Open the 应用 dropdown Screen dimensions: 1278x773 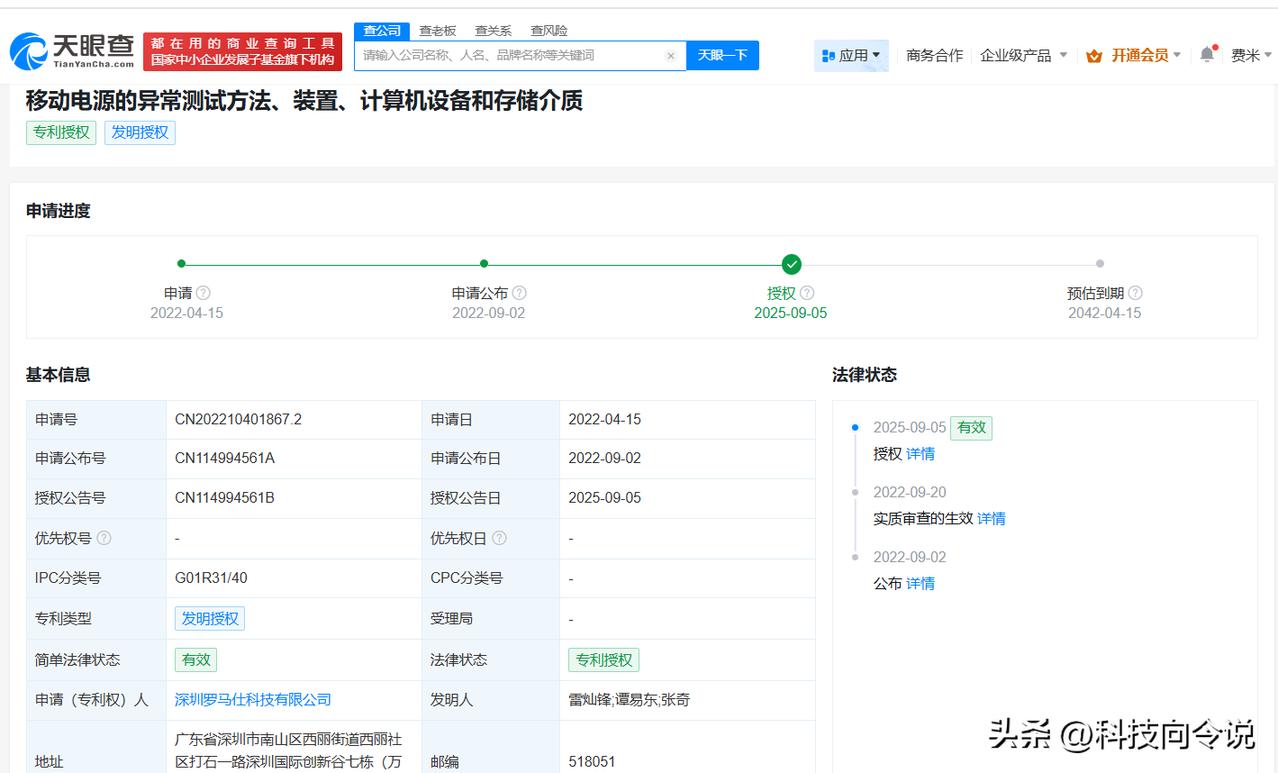(851, 56)
